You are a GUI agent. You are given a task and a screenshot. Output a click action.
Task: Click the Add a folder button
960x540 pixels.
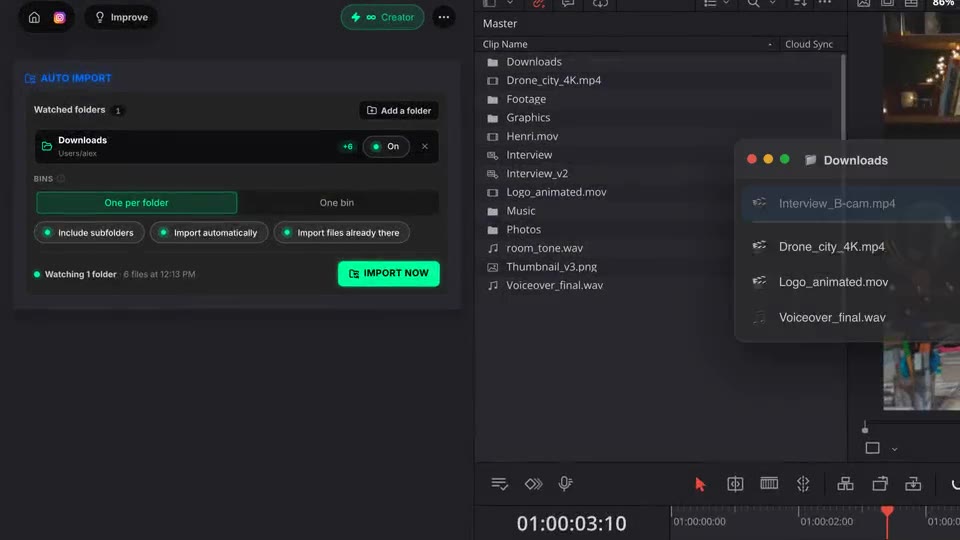pos(399,110)
